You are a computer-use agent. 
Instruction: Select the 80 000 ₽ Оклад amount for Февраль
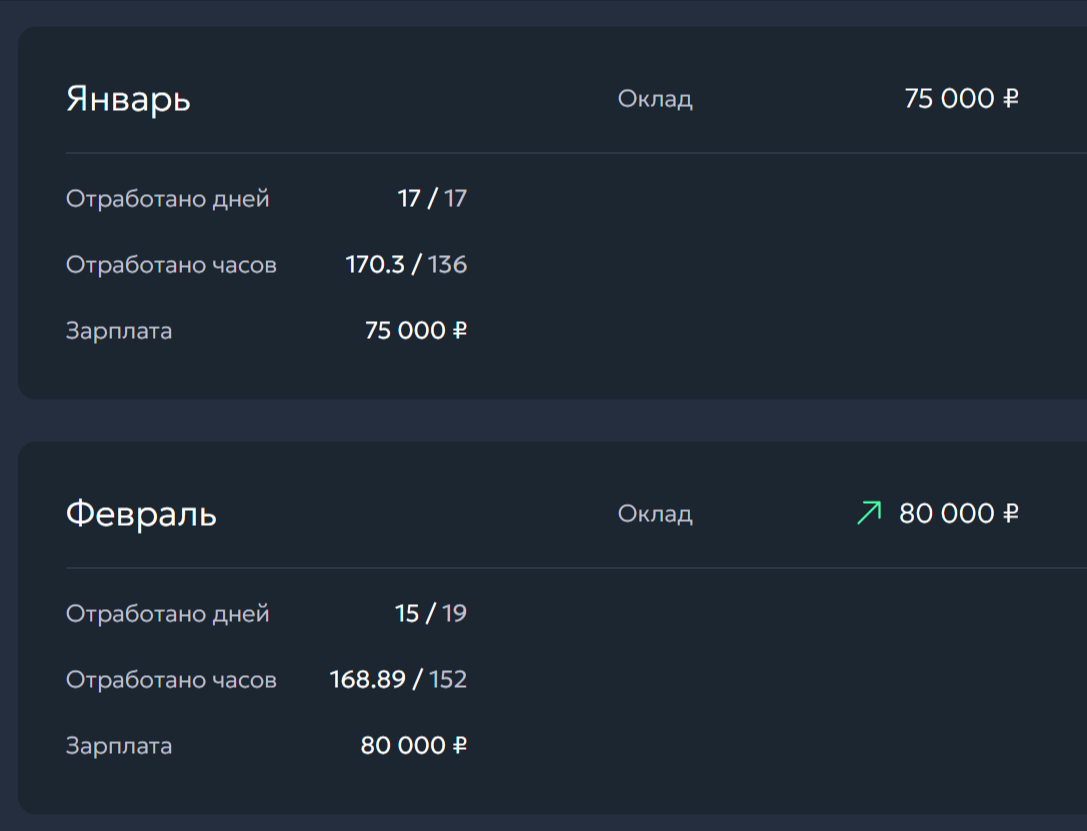(959, 514)
